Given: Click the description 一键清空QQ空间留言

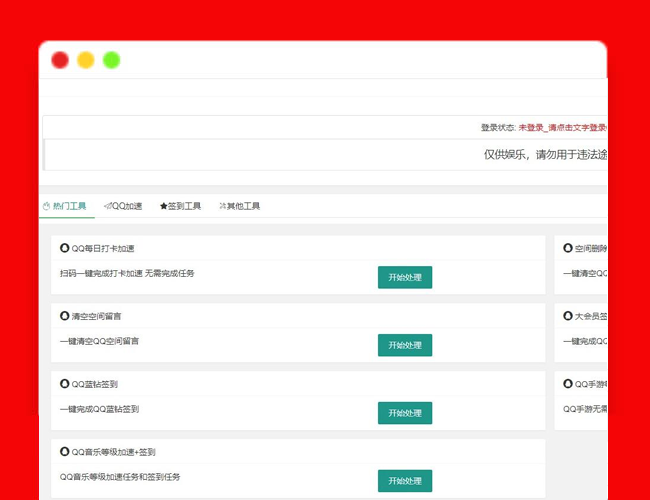Looking at the screenshot, I should [x=99, y=341].
